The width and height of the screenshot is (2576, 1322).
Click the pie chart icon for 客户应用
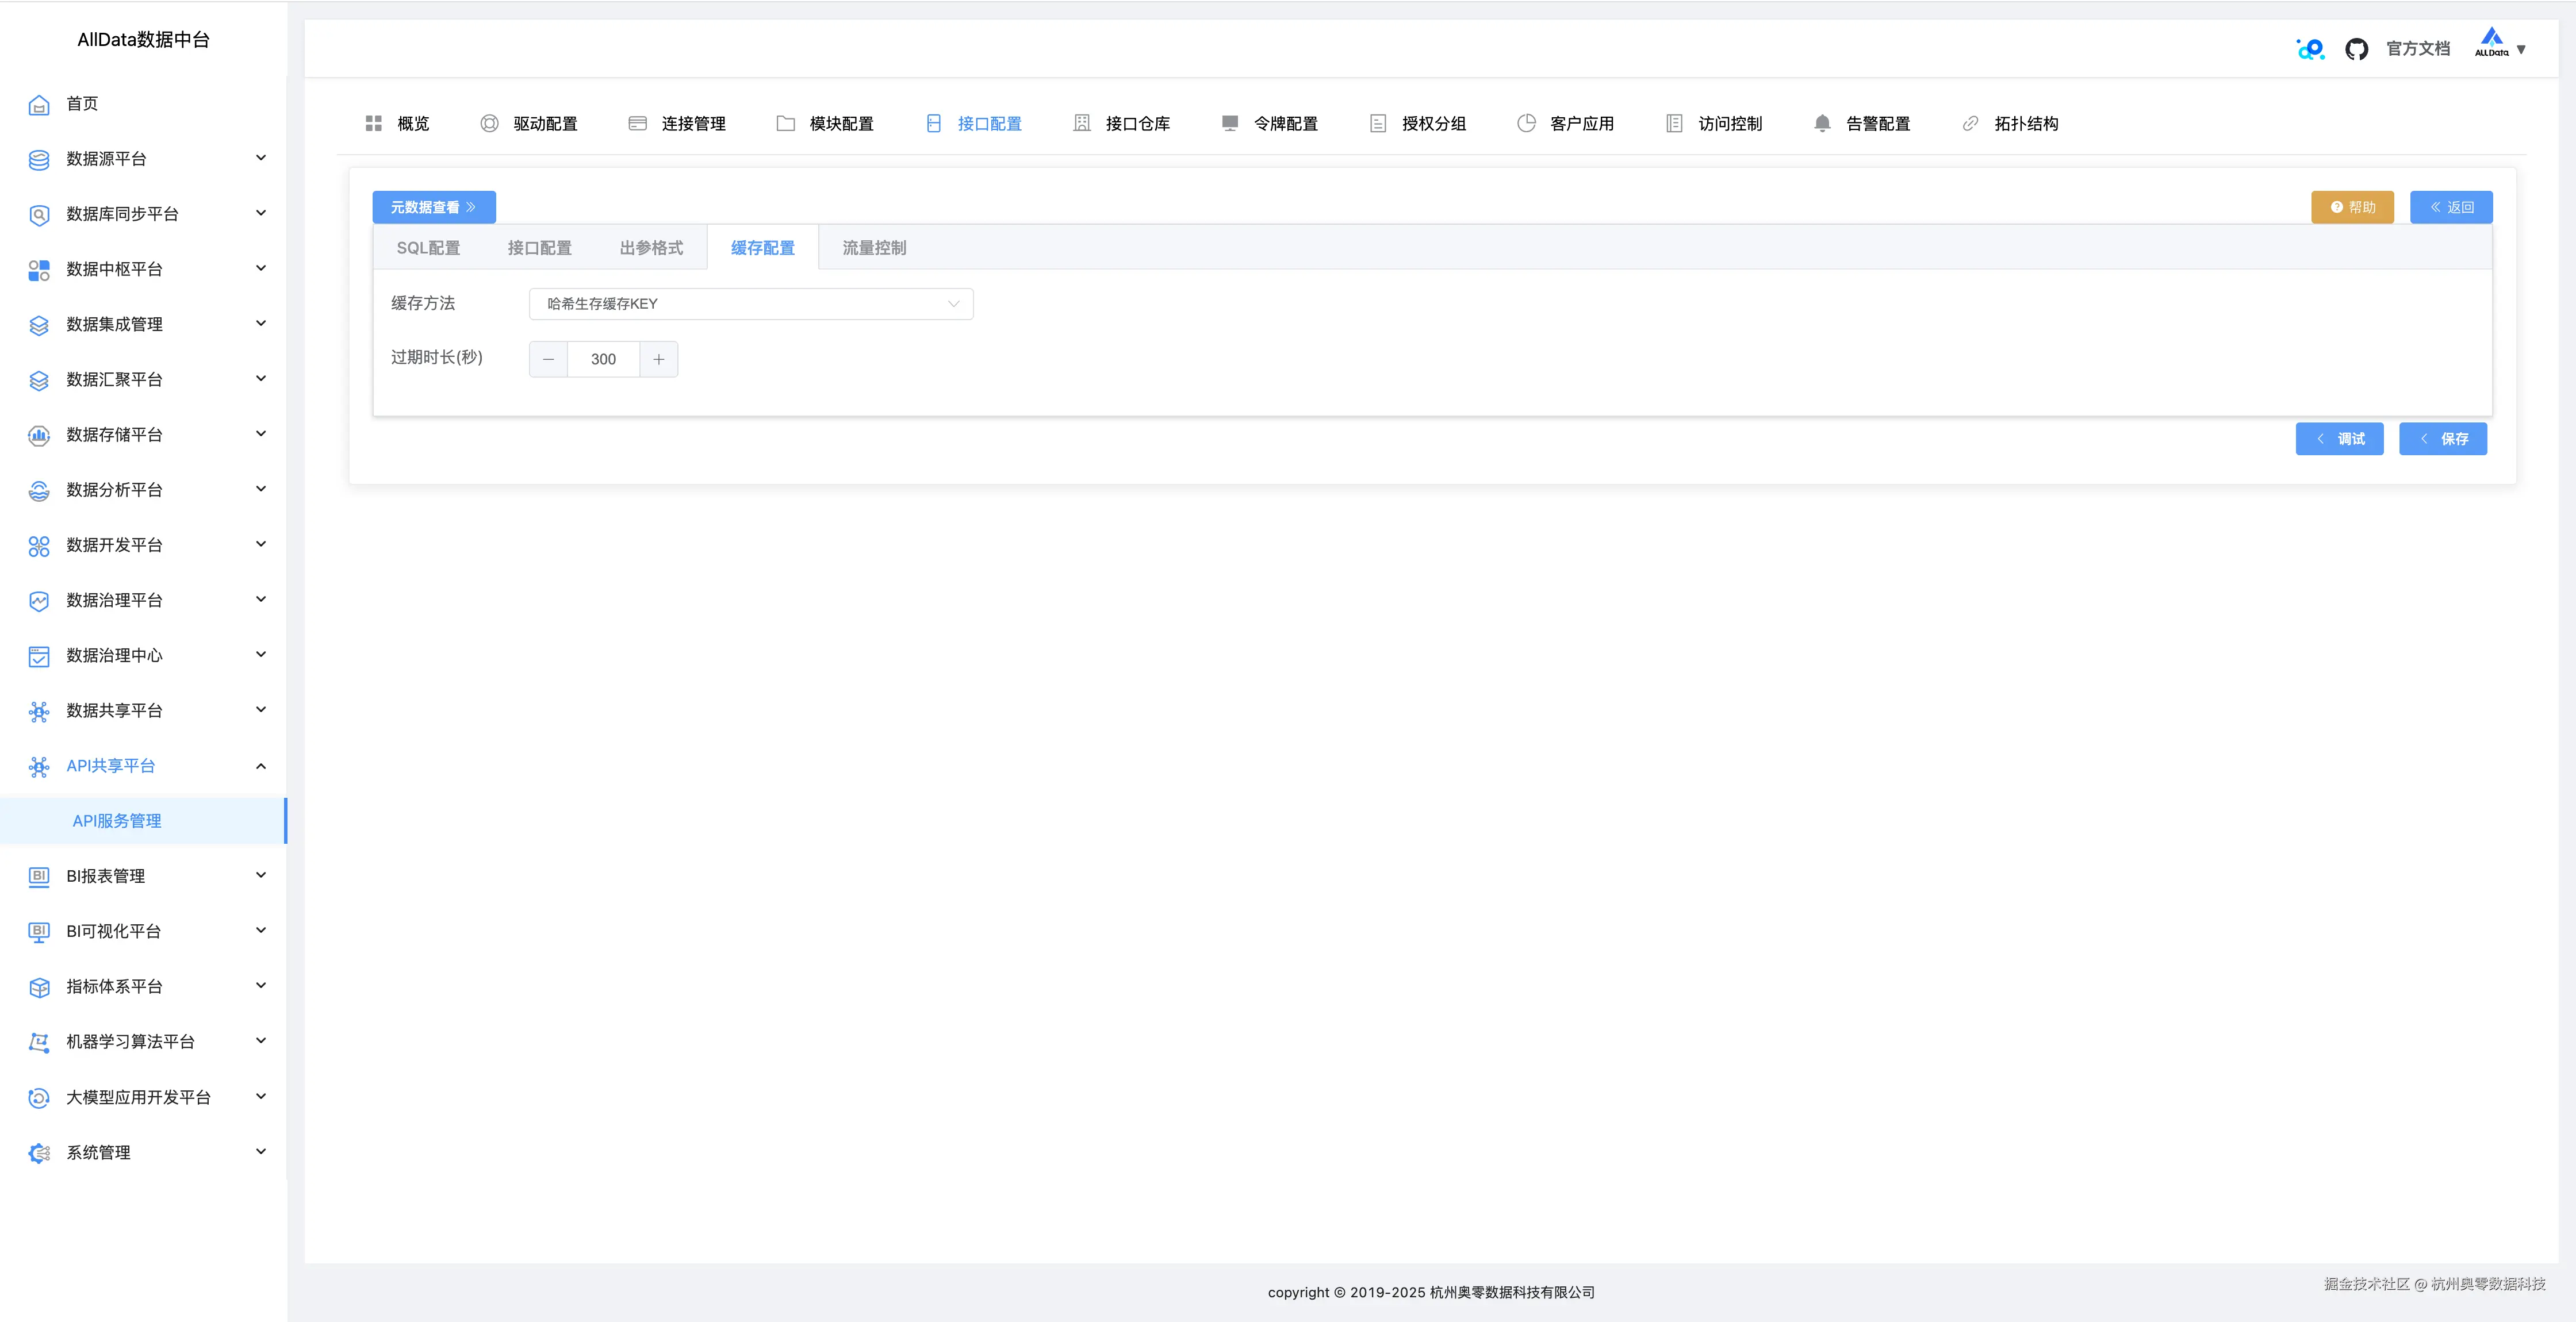click(1526, 123)
